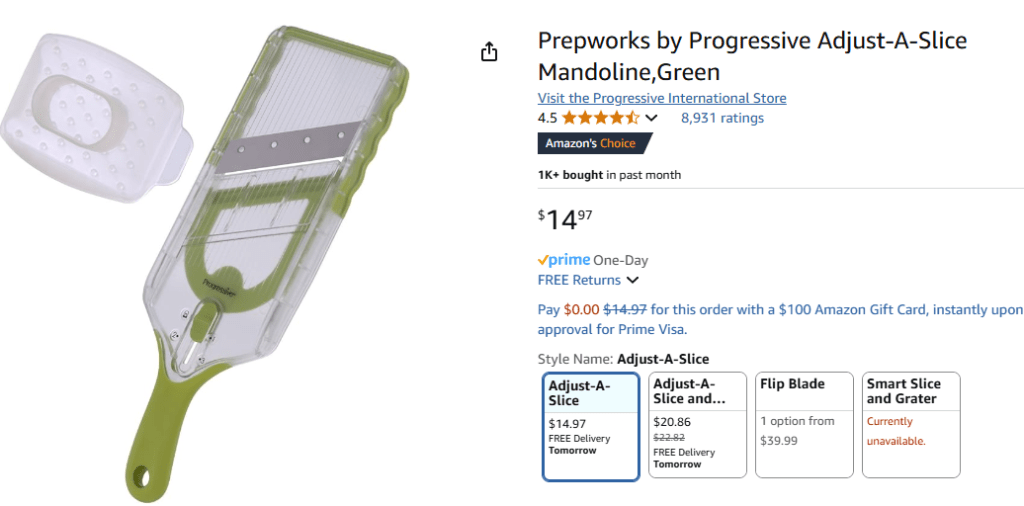This screenshot has height=506, width=1024.
Task: Click the FREE Returns text
Action: (x=579, y=281)
